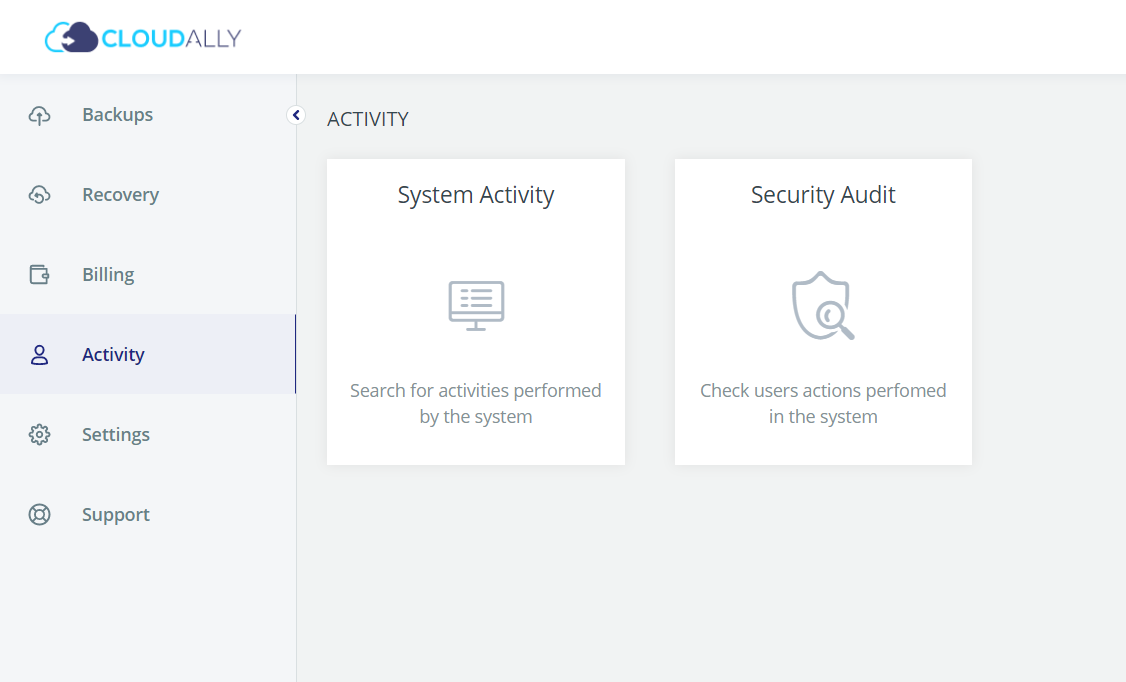The width and height of the screenshot is (1126, 682).
Task: Click the System Activity monitor icon
Action: [476, 306]
